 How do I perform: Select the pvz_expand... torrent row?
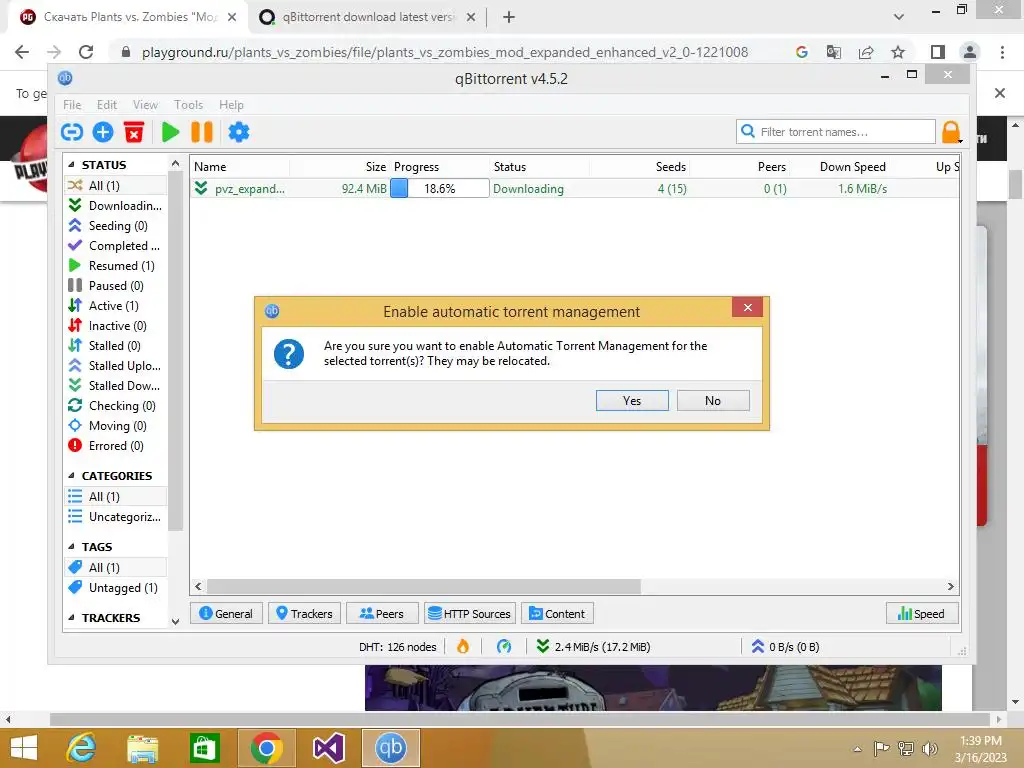point(575,189)
